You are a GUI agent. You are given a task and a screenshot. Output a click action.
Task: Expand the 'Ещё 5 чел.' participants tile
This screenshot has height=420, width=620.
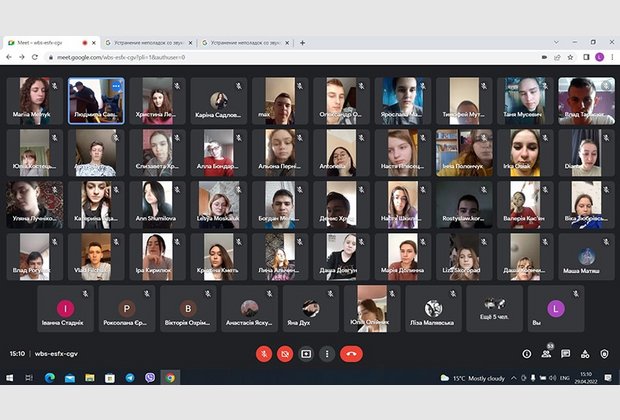[494, 309]
